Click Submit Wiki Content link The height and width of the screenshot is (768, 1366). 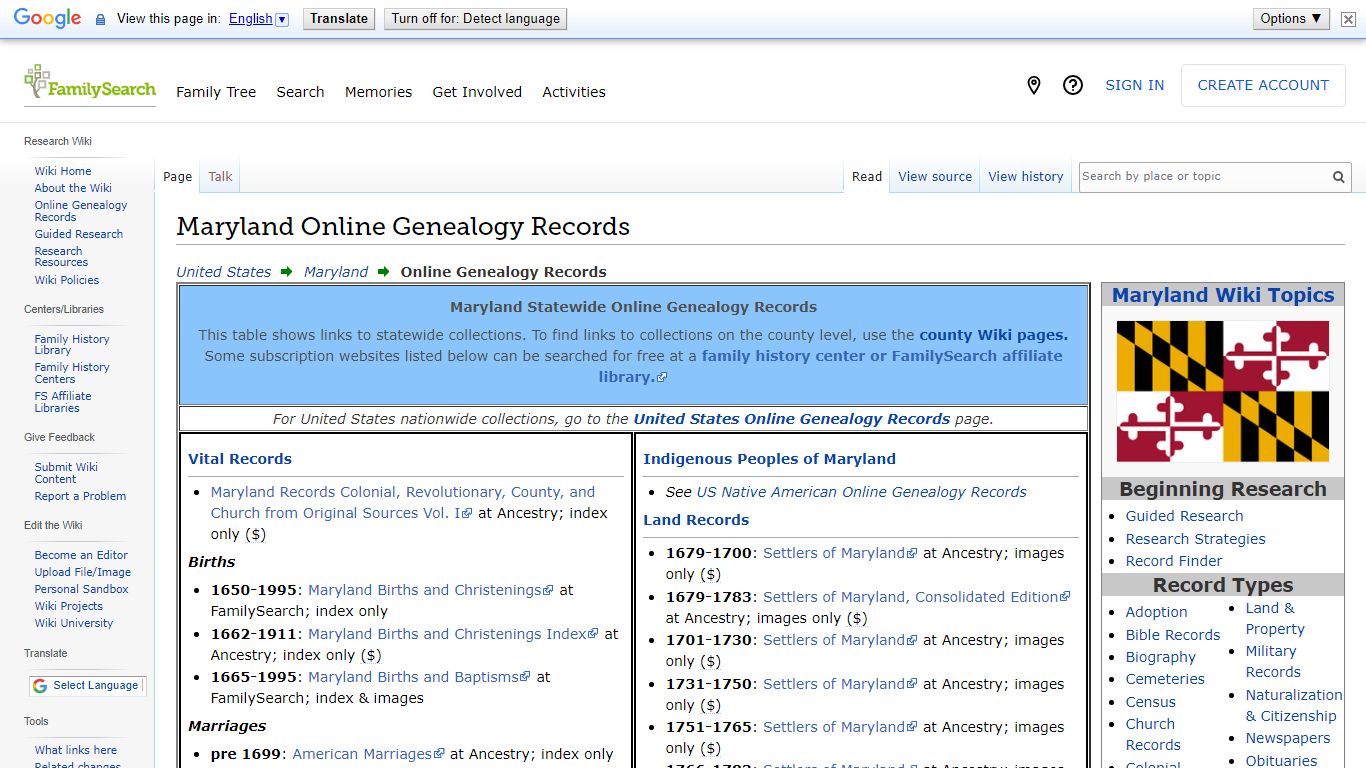[x=66, y=473]
